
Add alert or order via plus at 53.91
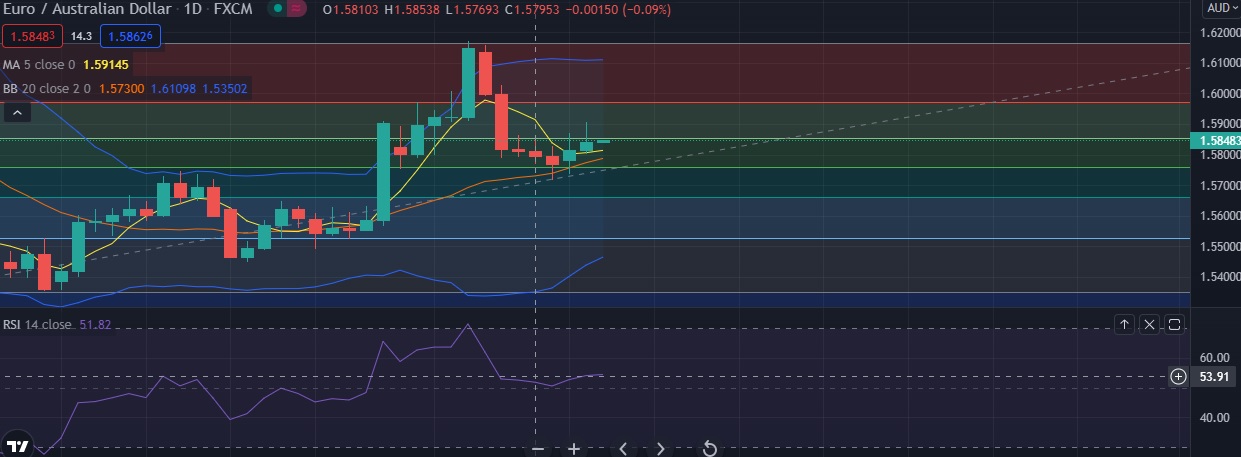[1179, 377]
